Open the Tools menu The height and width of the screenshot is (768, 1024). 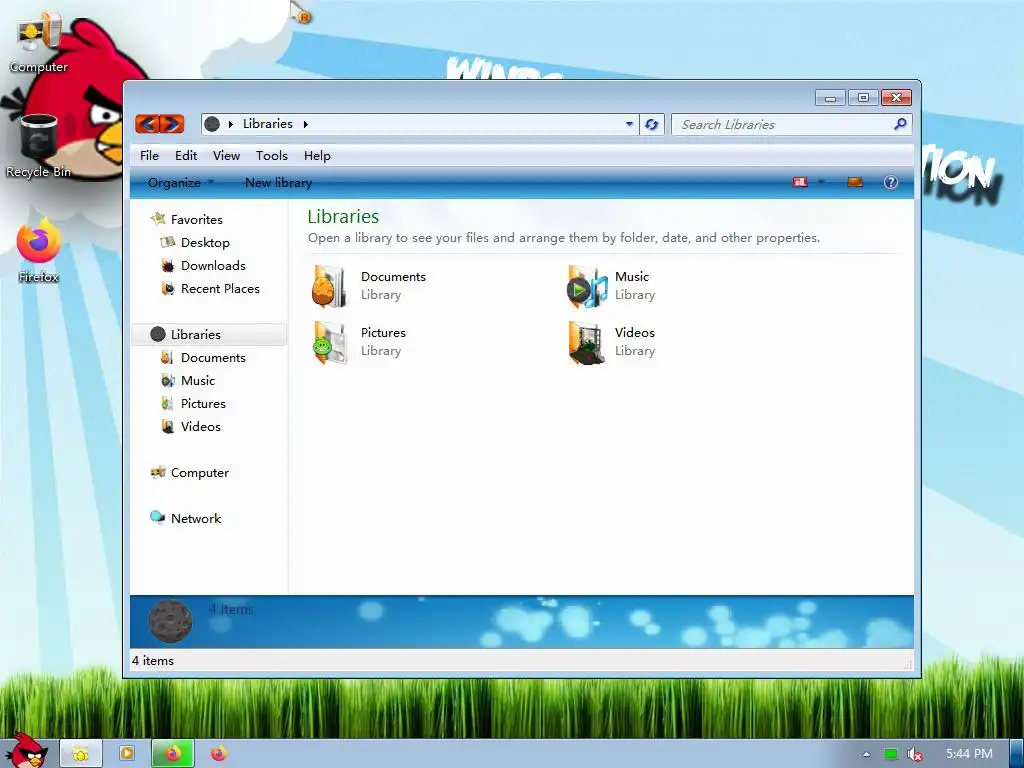pos(272,155)
